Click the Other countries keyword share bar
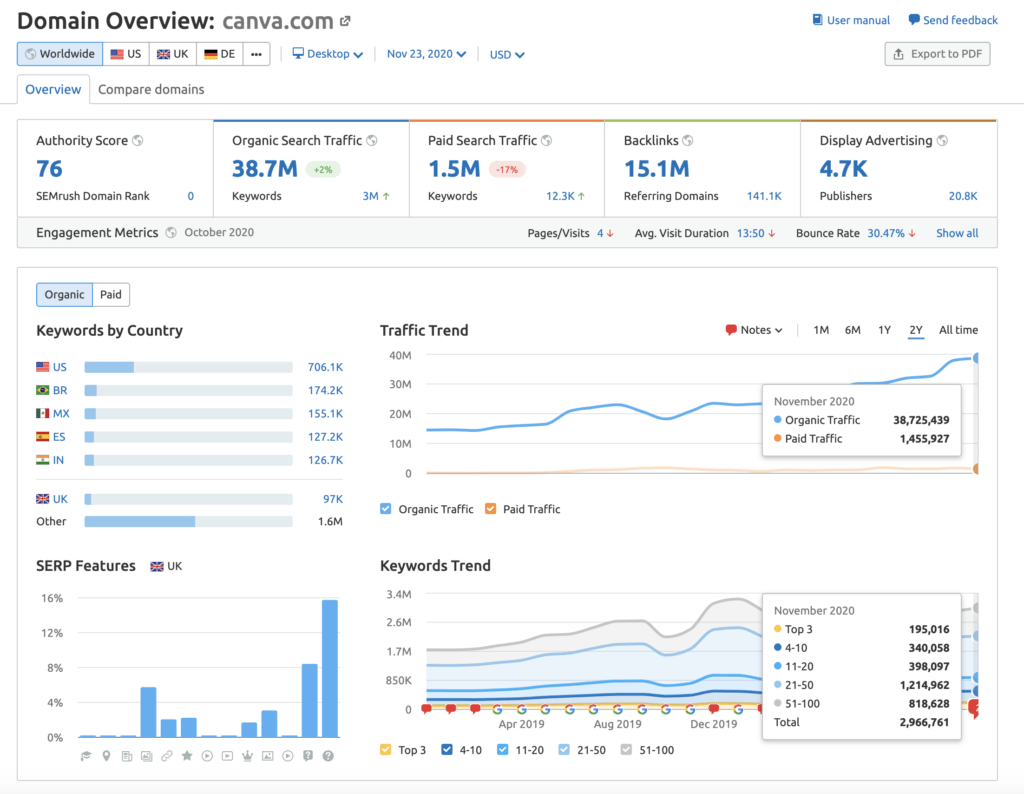This screenshot has height=794, width=1024. coord(189,522)
